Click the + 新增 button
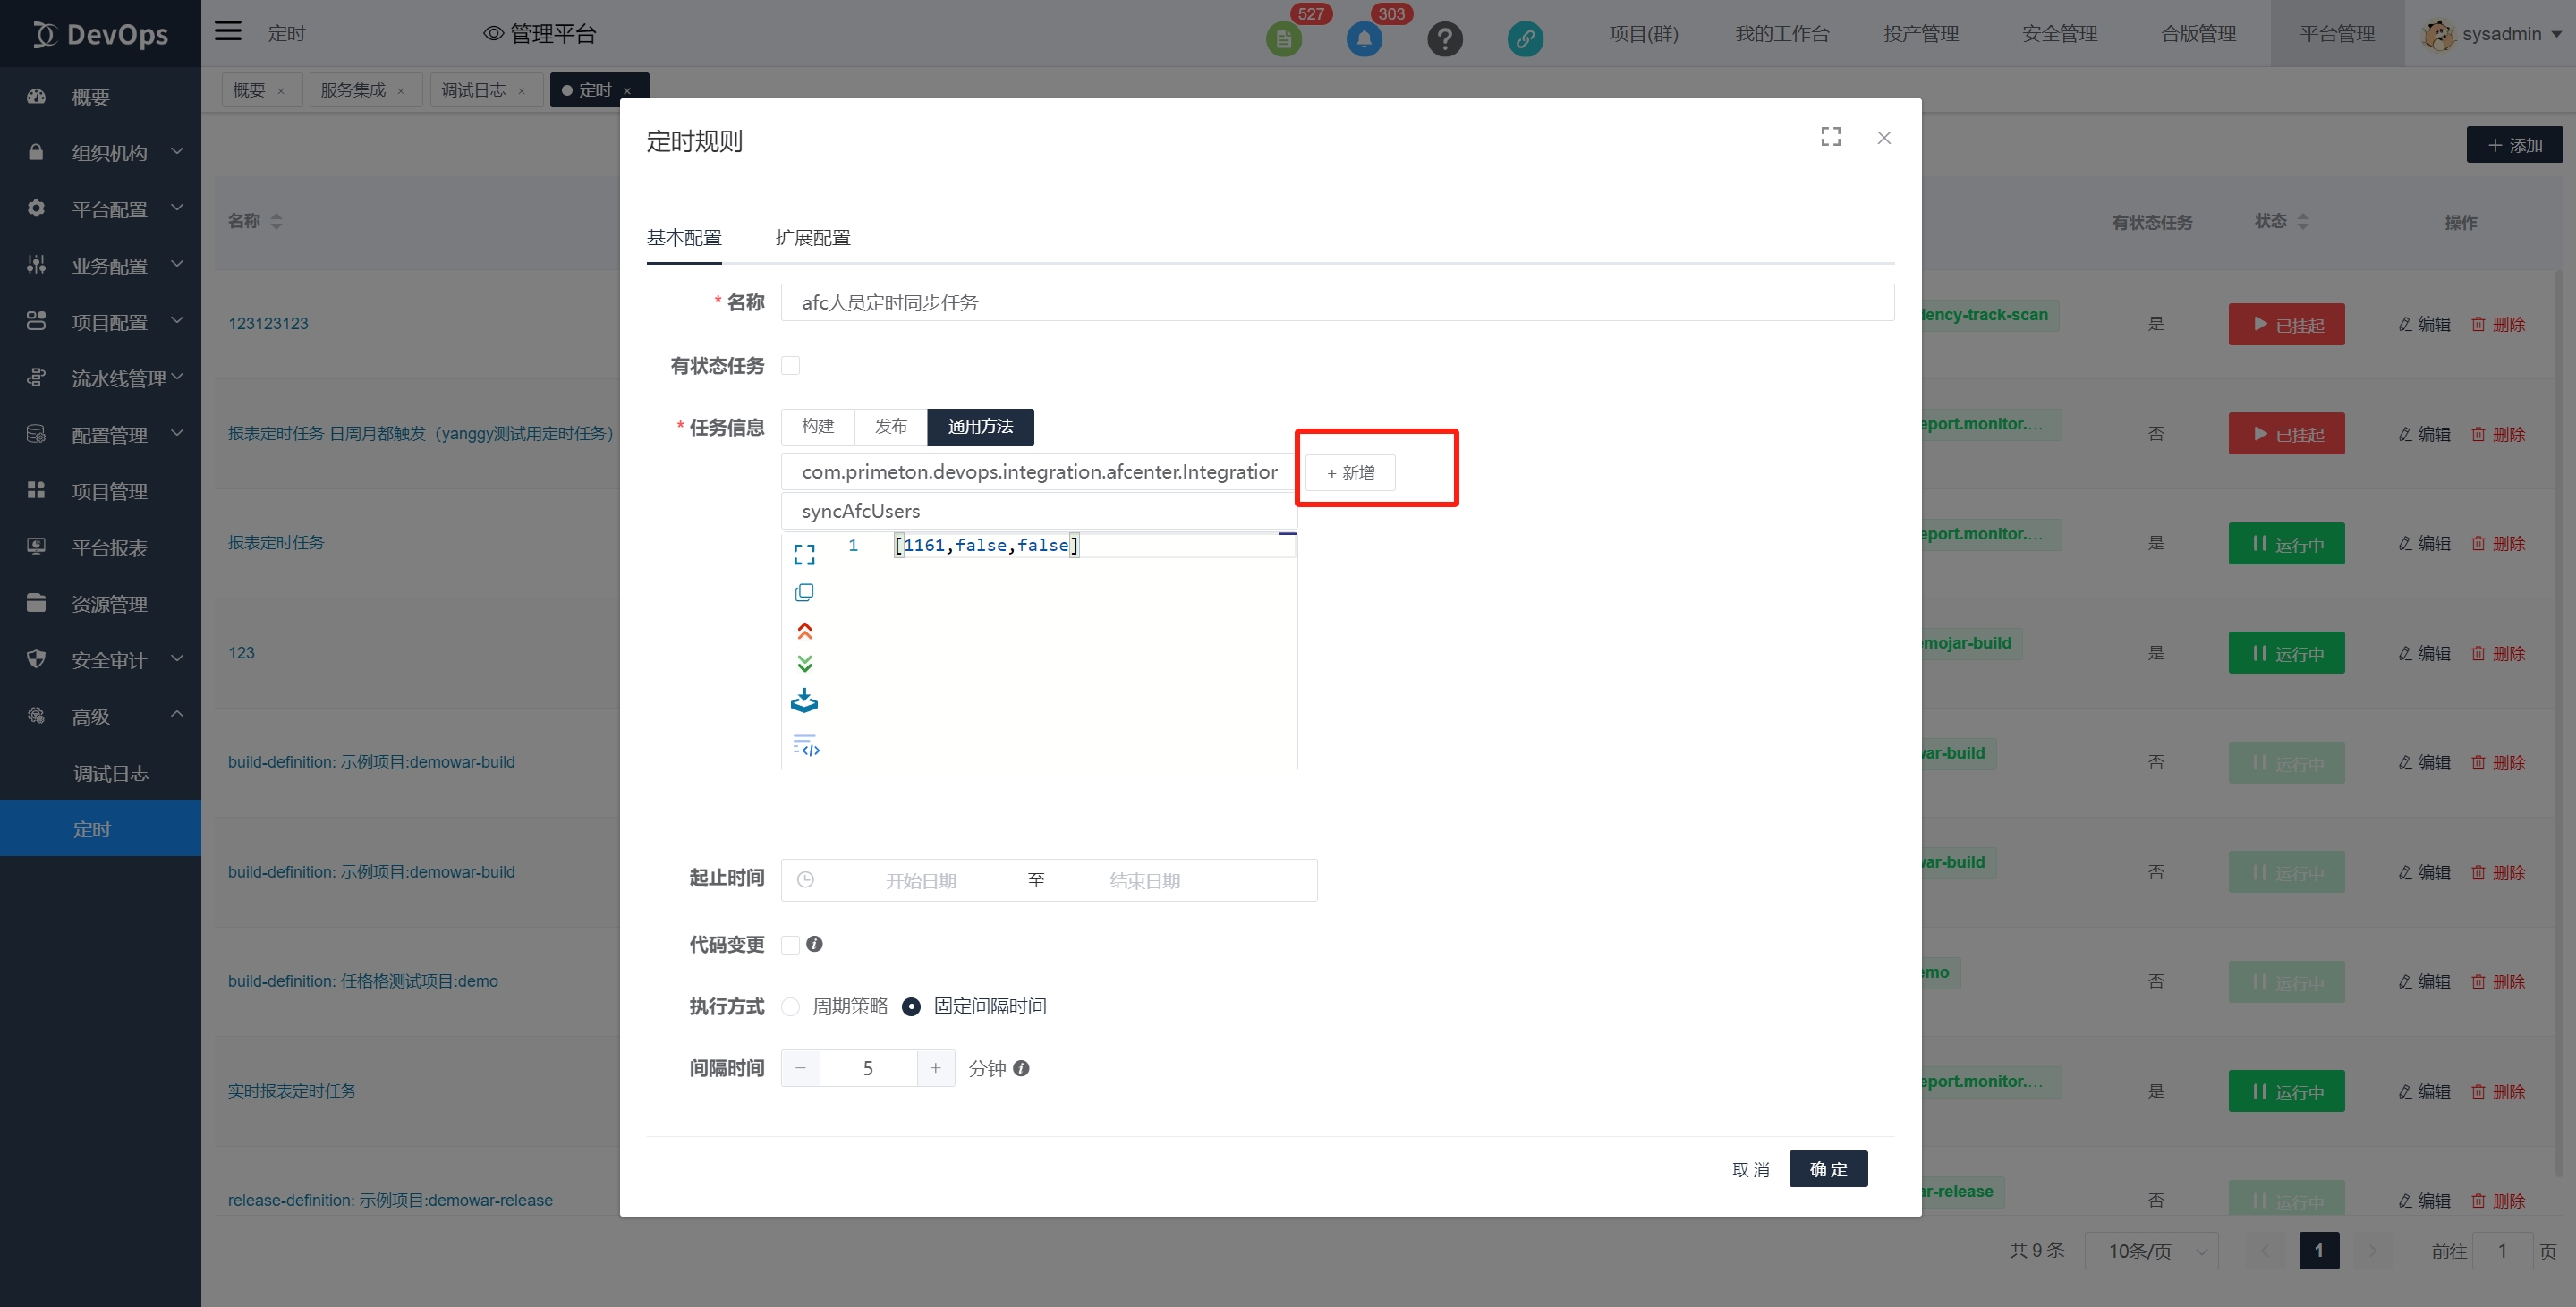Viewport: 2576px width, 1307px height. pos(1350,473)
